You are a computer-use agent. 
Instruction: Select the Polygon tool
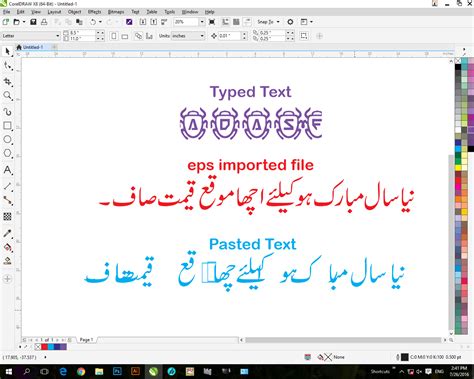[x=7, y=154]
